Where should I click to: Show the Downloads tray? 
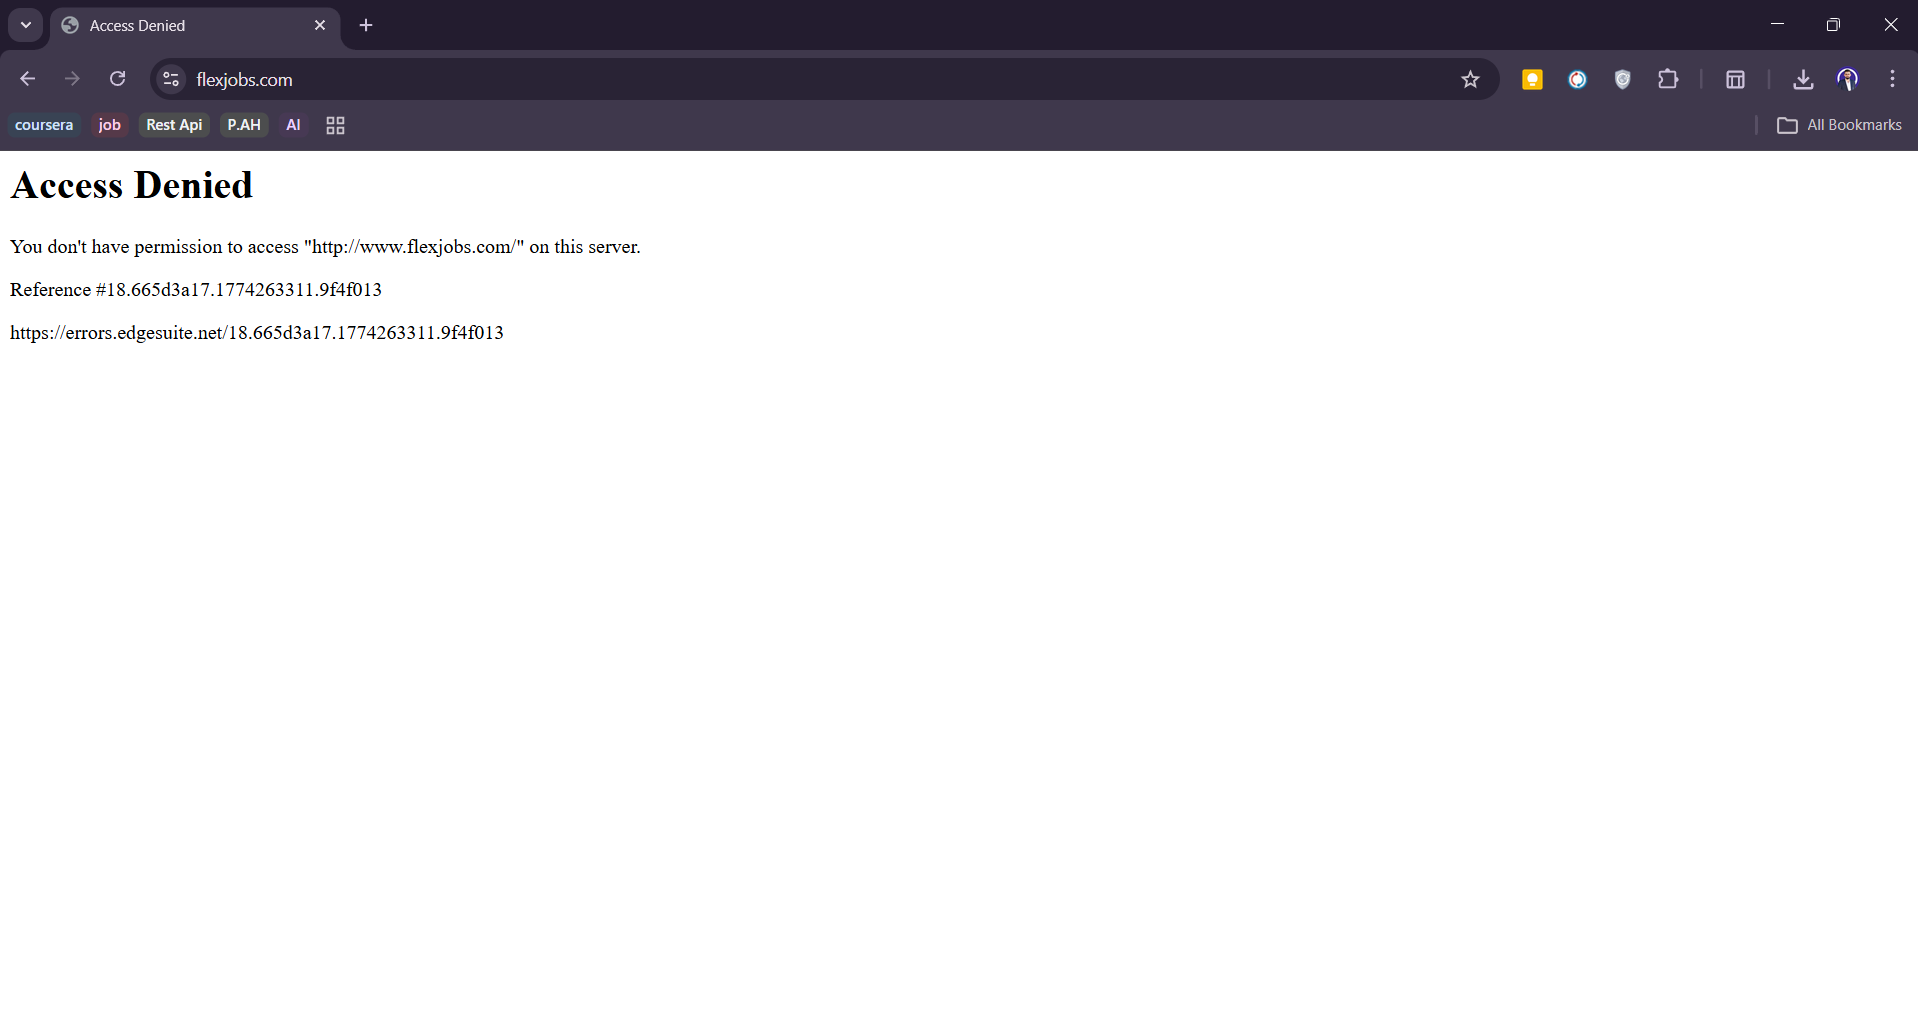point(1802,79)
